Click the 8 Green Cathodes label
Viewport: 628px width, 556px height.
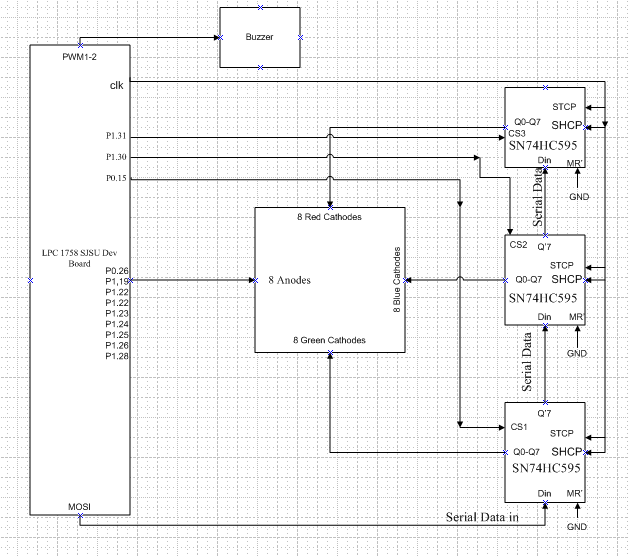tap(329, 340)
